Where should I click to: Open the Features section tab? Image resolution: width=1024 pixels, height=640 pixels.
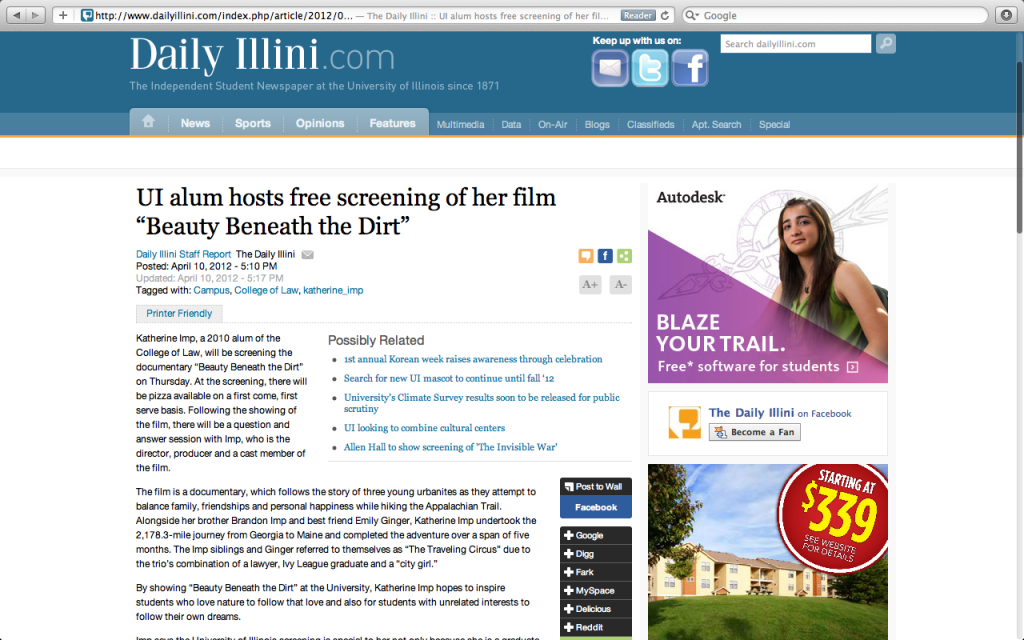(392, 123)
